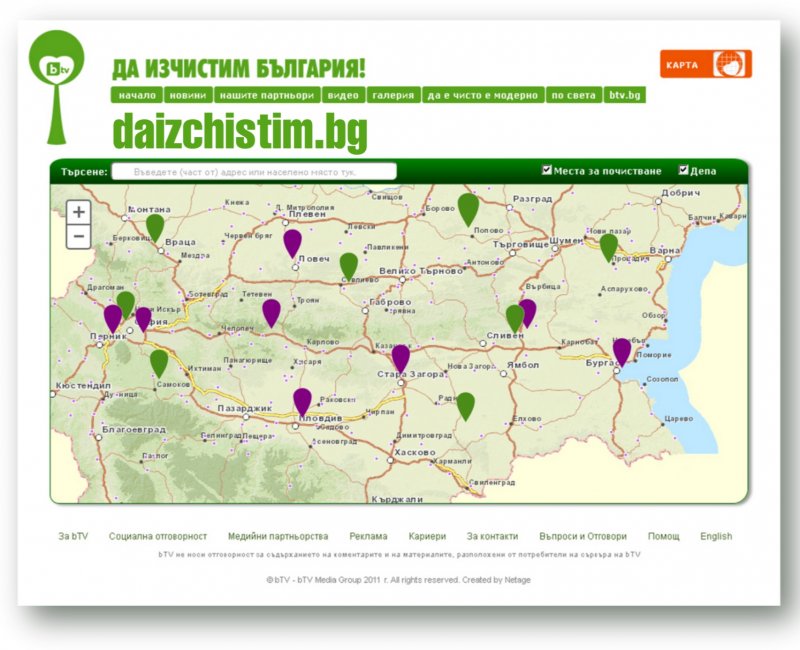
Task: Click Велико Търново label on map
Action: point(421,270)
